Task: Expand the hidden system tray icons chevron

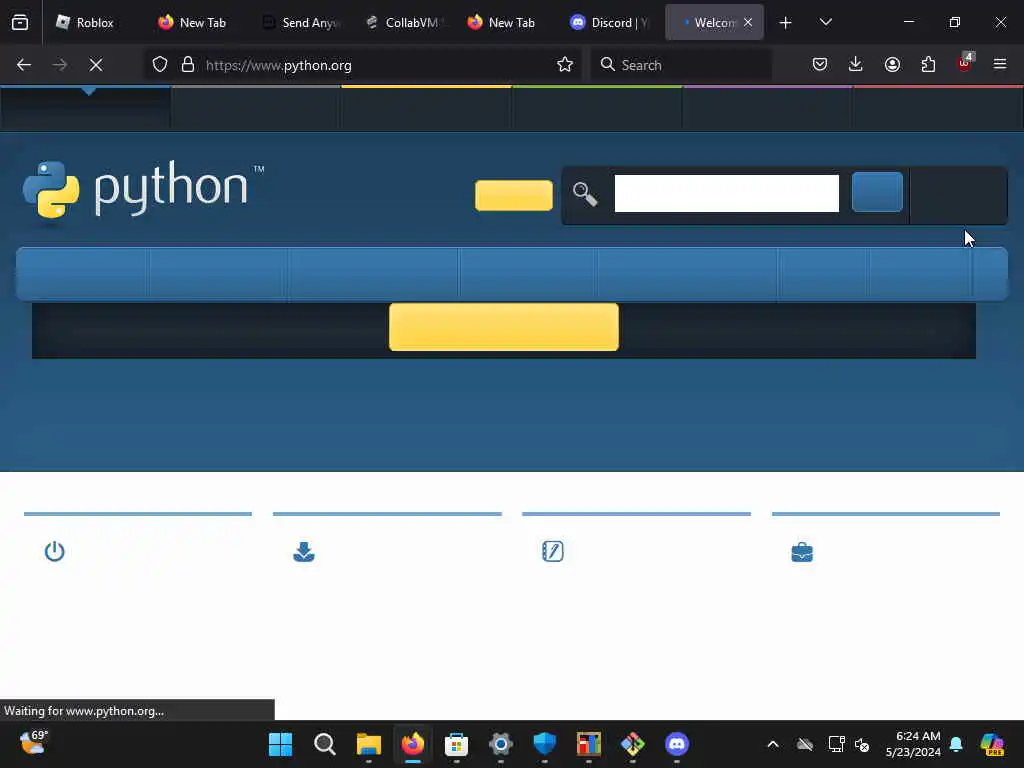Action: point(773,744)
